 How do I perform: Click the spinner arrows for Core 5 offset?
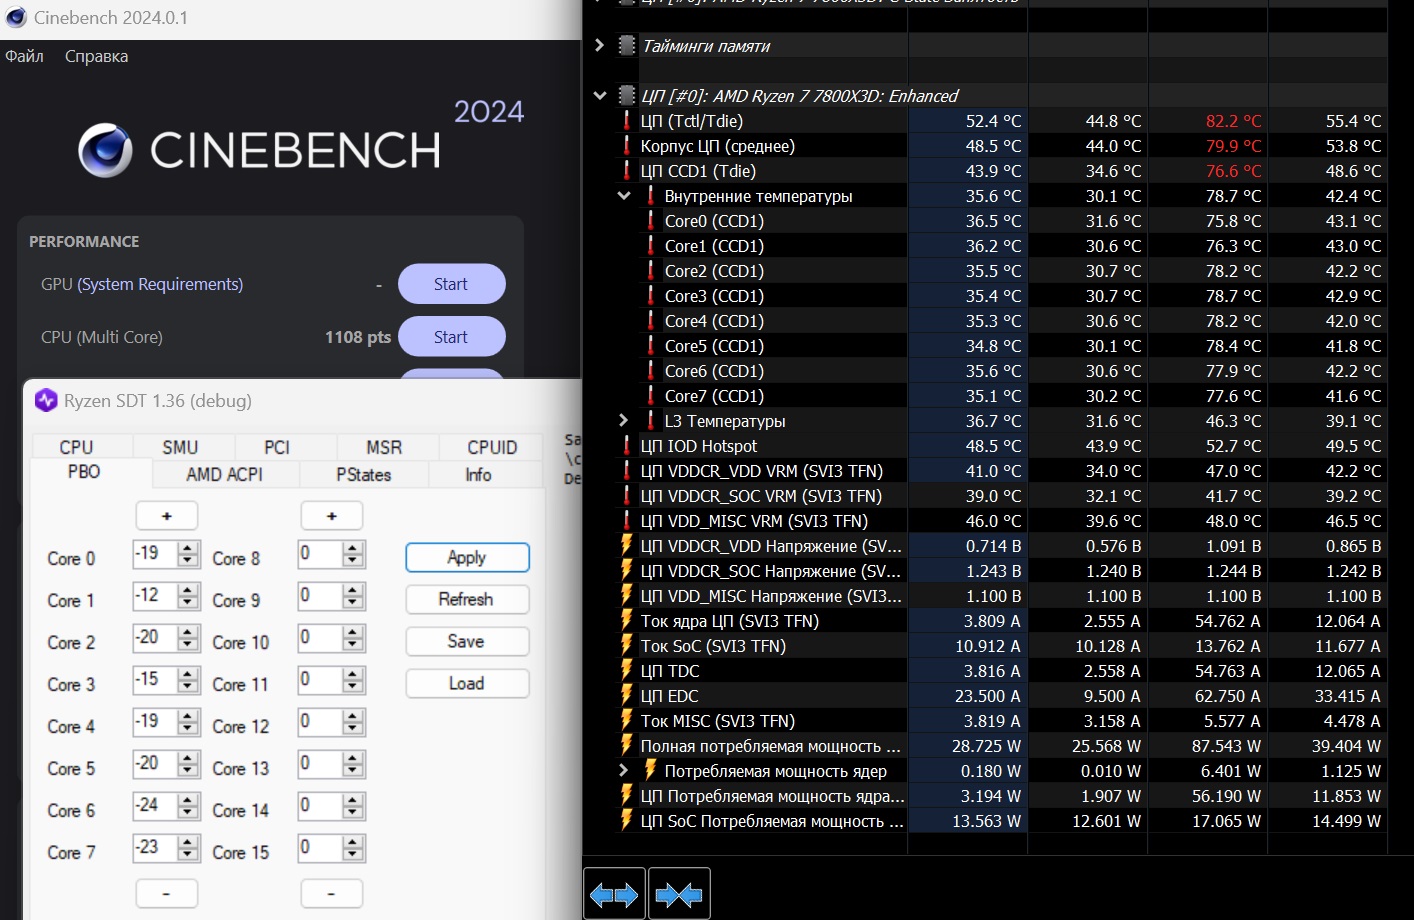click(x=189, y=764)
